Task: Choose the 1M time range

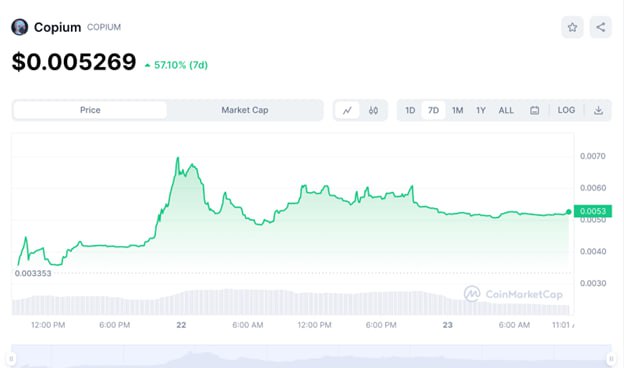Action: [457, 110]
